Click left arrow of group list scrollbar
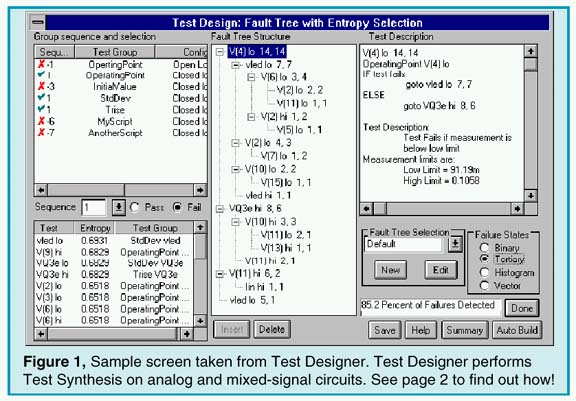The height and width of the screenshot is (401, 576). tap(41, 190)
